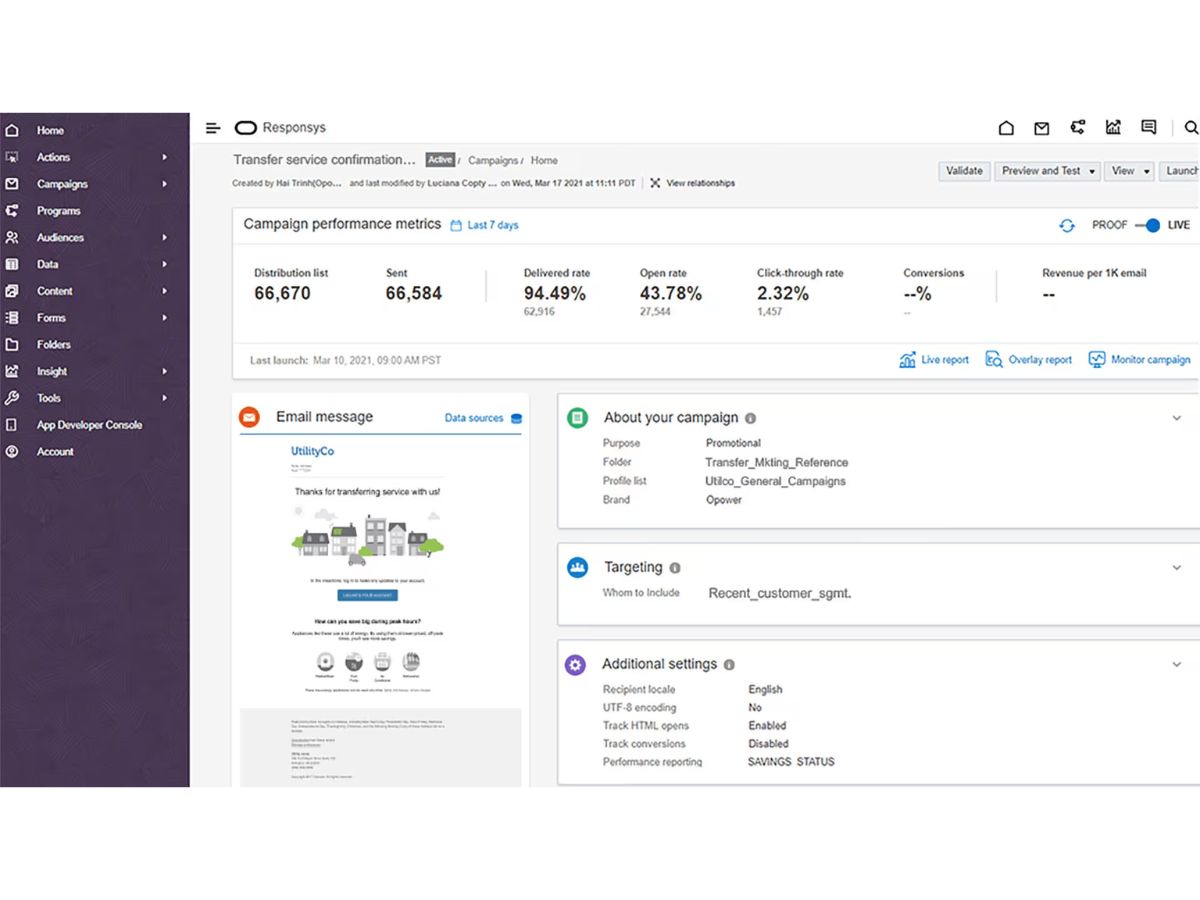
Task: Select Folders in the sidebar menu
Action: (54, 344)
